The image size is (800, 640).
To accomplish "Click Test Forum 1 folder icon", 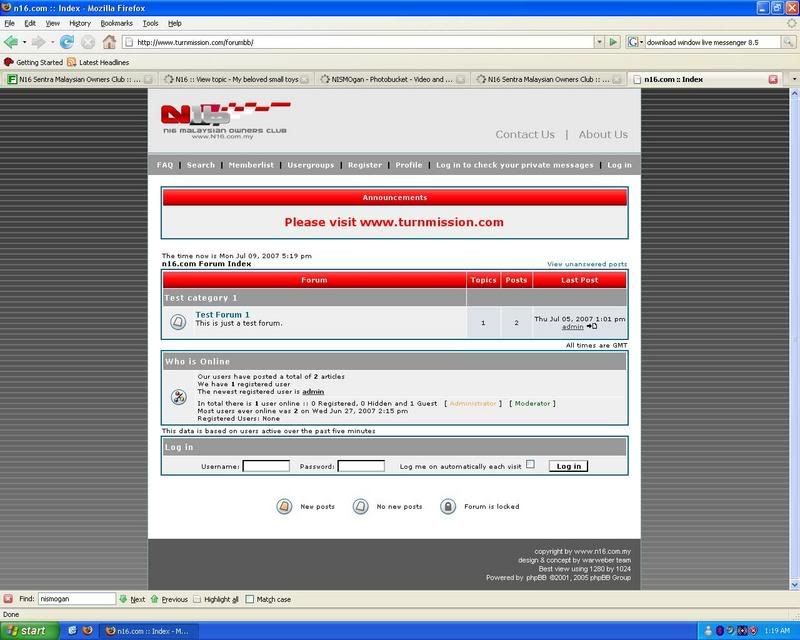I will tap(177, 321).
